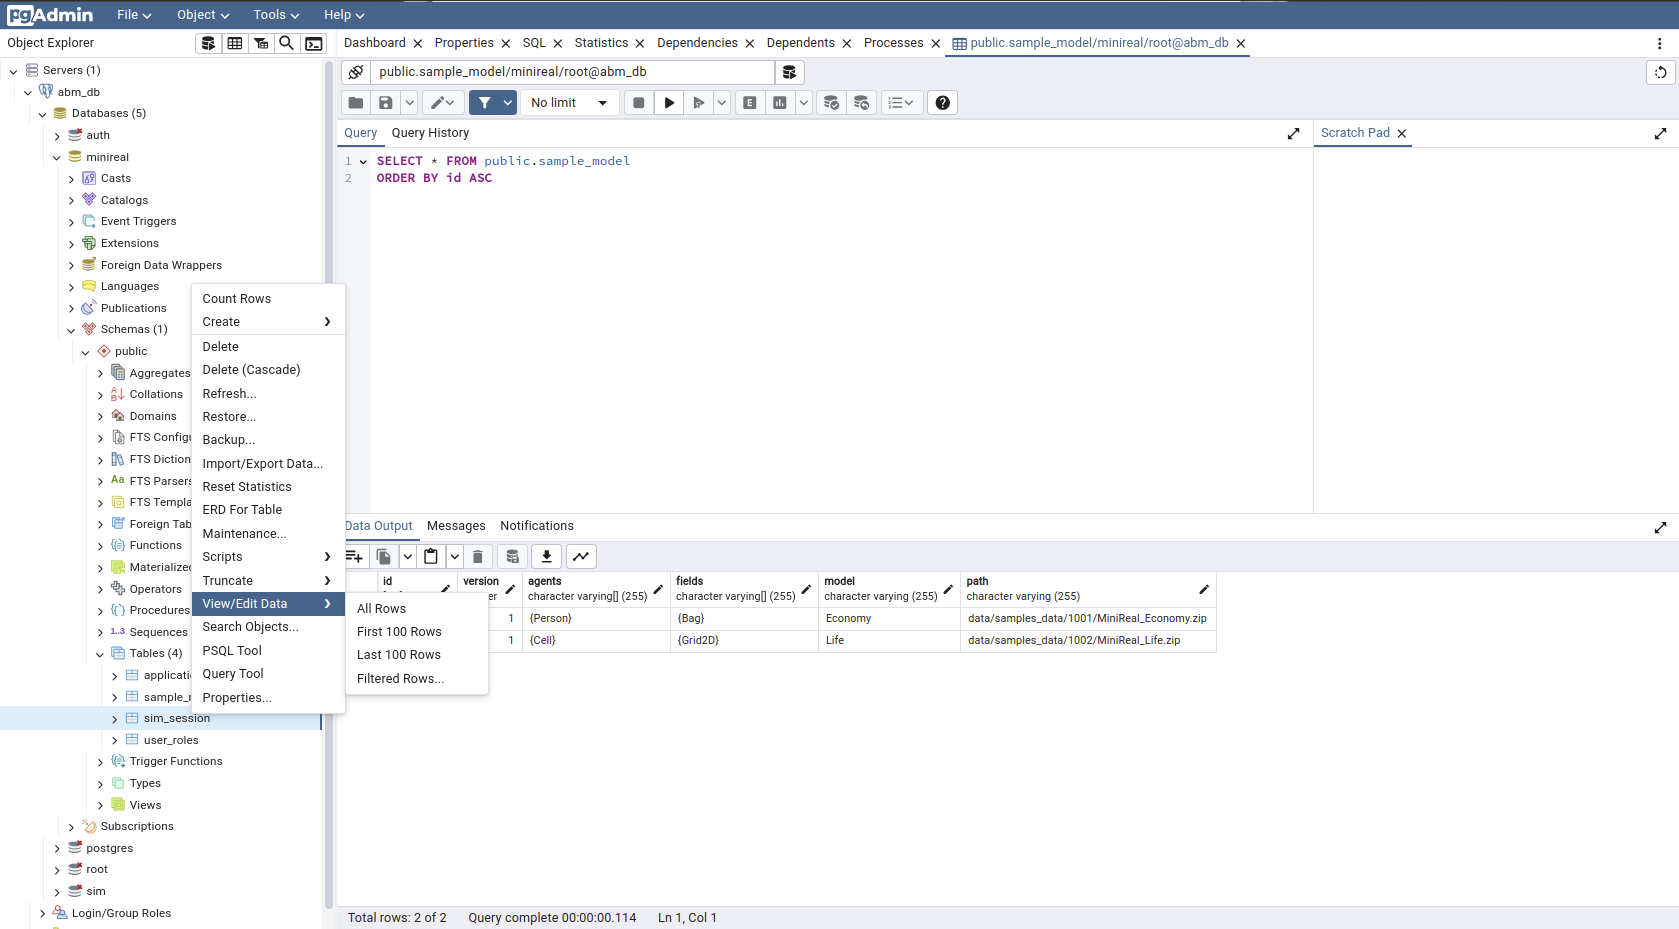Click the View Data grid icon in Object Explorer
The height and width of the screenshot is (929, 1679).
click(x=234, y=43)
